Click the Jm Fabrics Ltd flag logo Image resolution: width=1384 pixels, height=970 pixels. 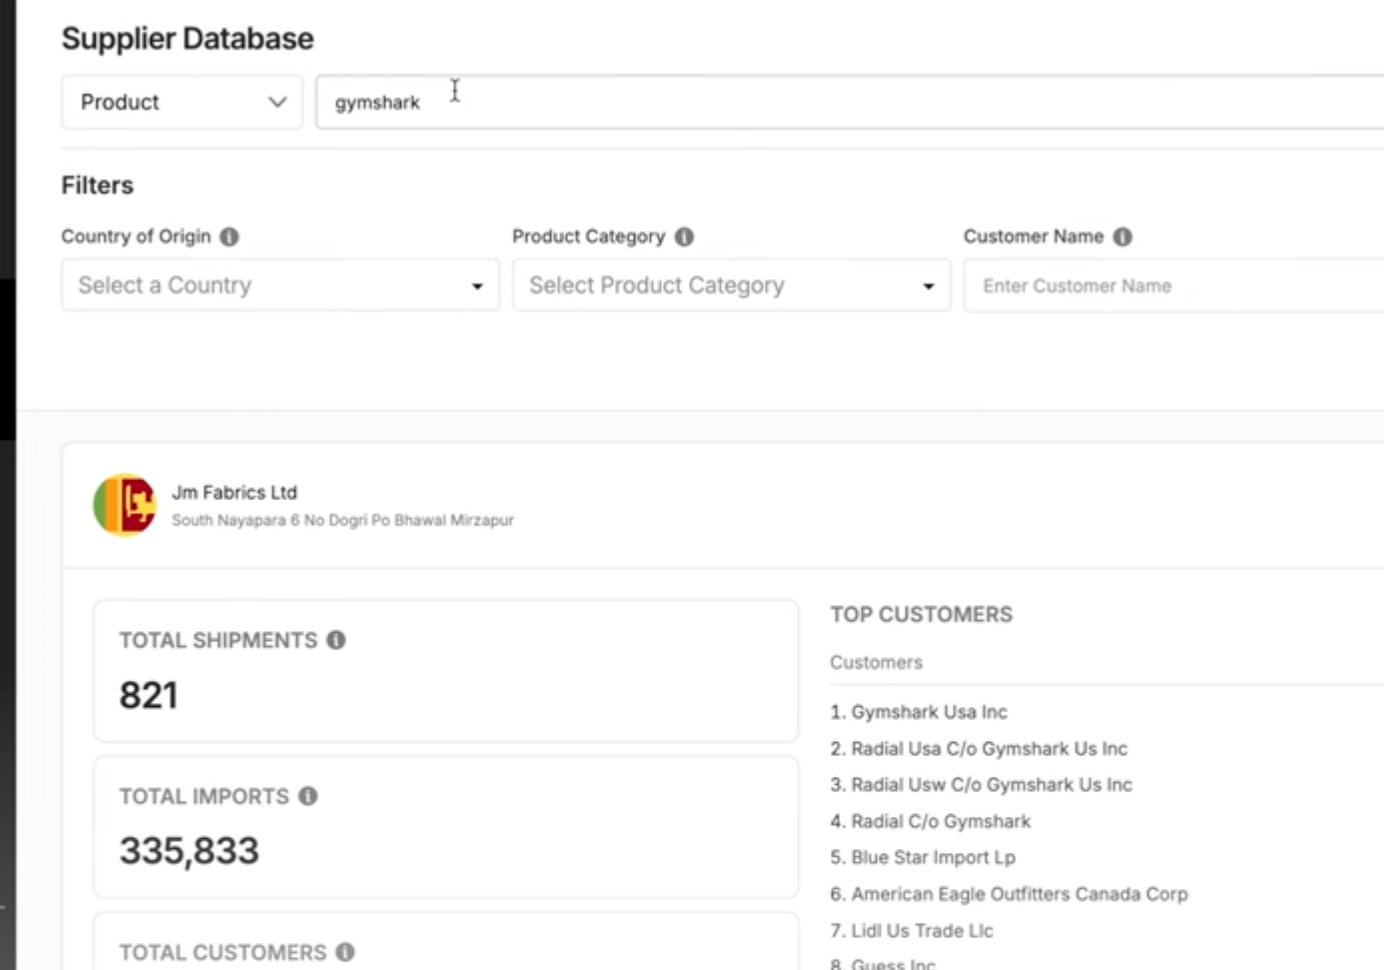(x=125, y=505)
